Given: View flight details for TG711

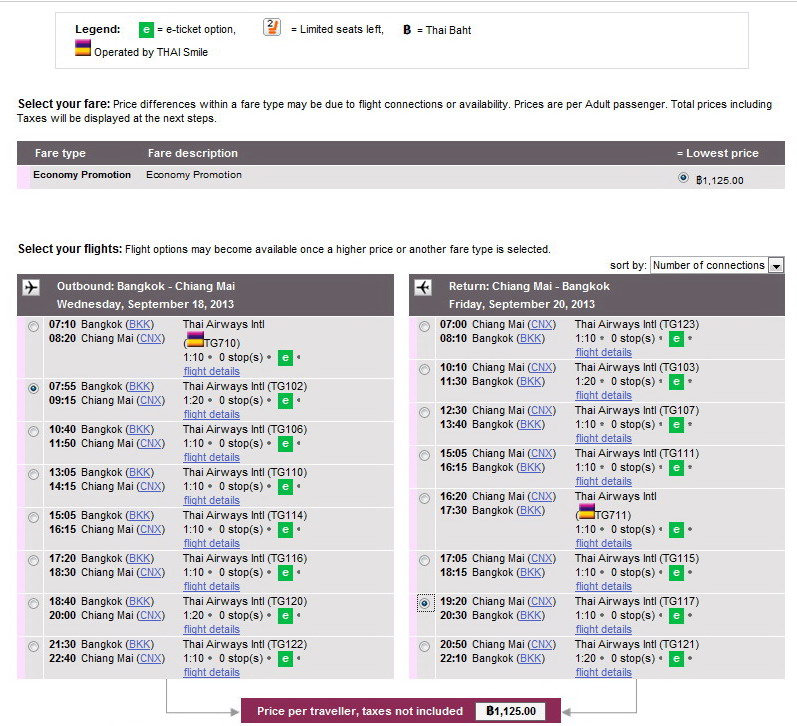Looking at the screenshot, I should point(603,543).
